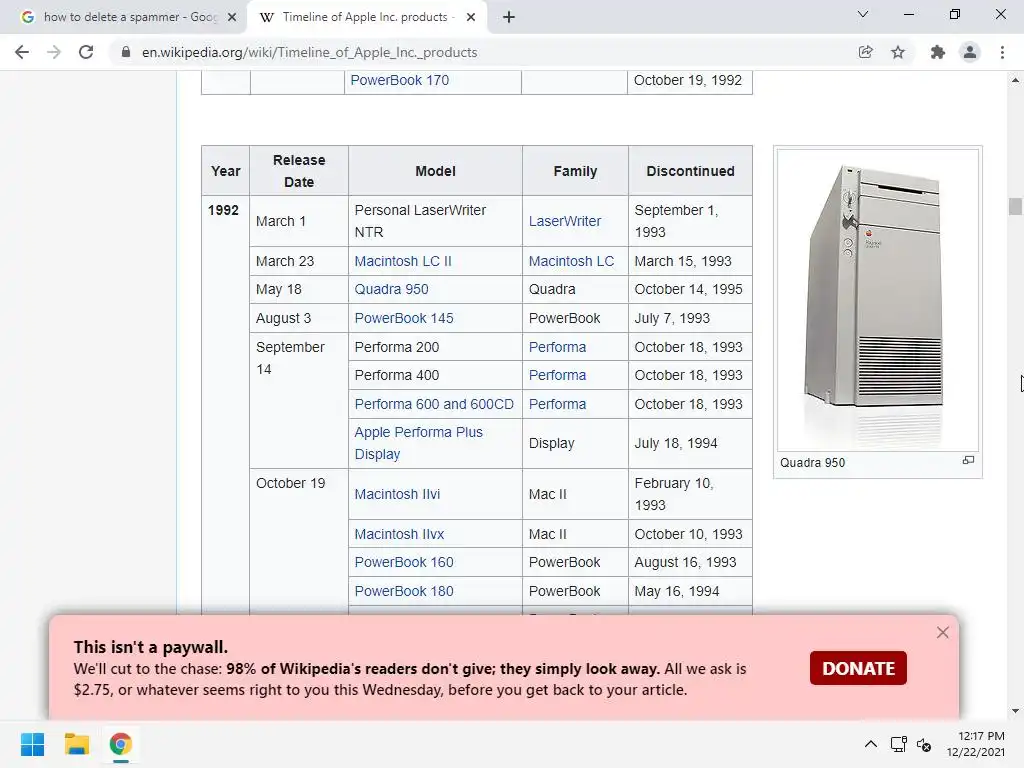Viewport: 1024px width, 768px height.
Task: Open Chrome extensions puzzle icon
Action: coord(937,52)
